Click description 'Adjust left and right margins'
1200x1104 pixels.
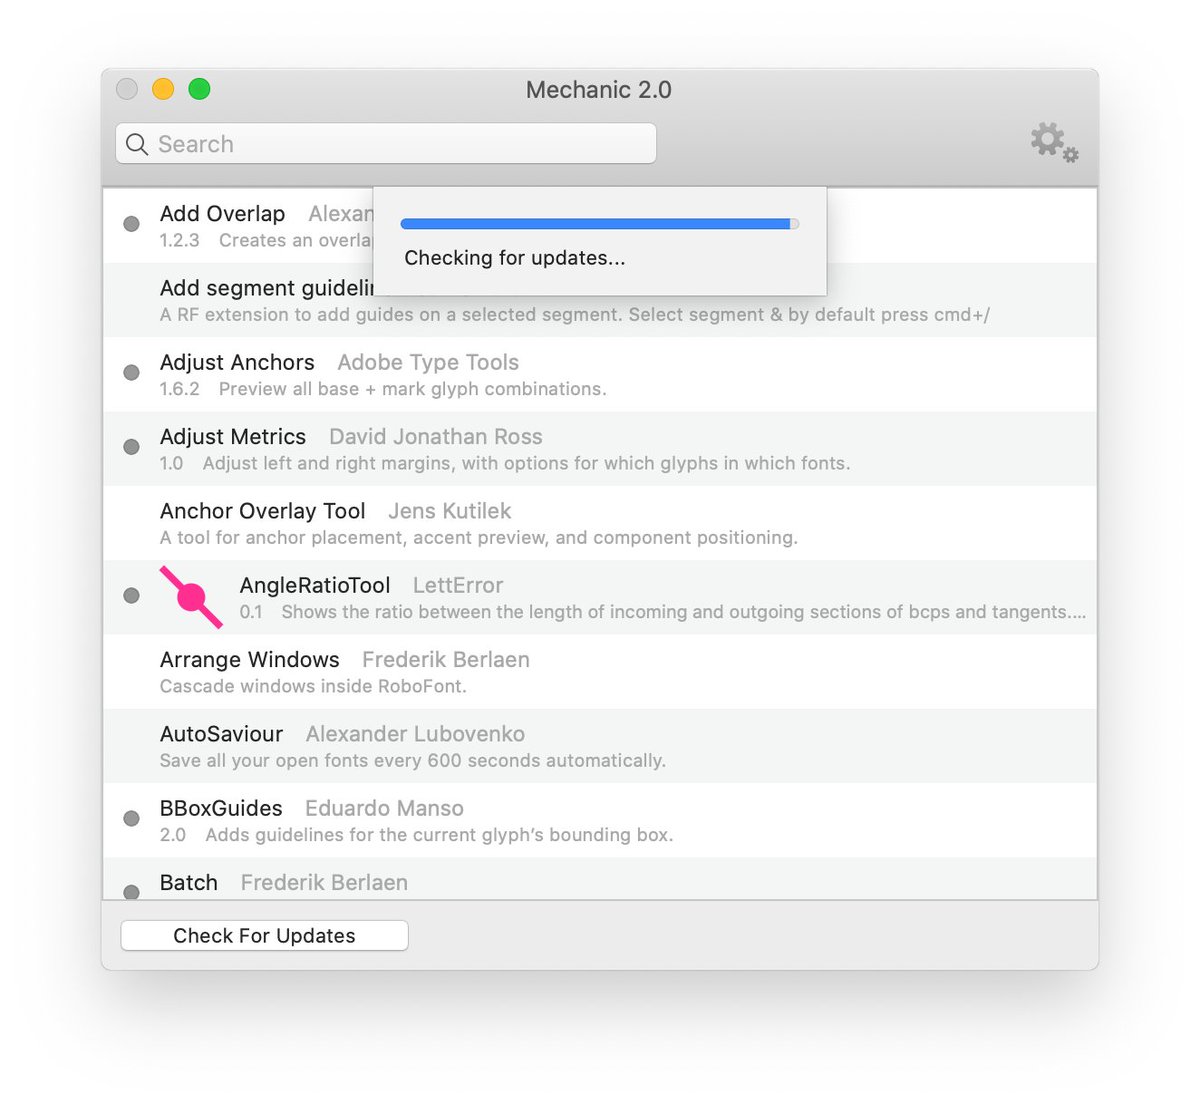pos(526,463)
